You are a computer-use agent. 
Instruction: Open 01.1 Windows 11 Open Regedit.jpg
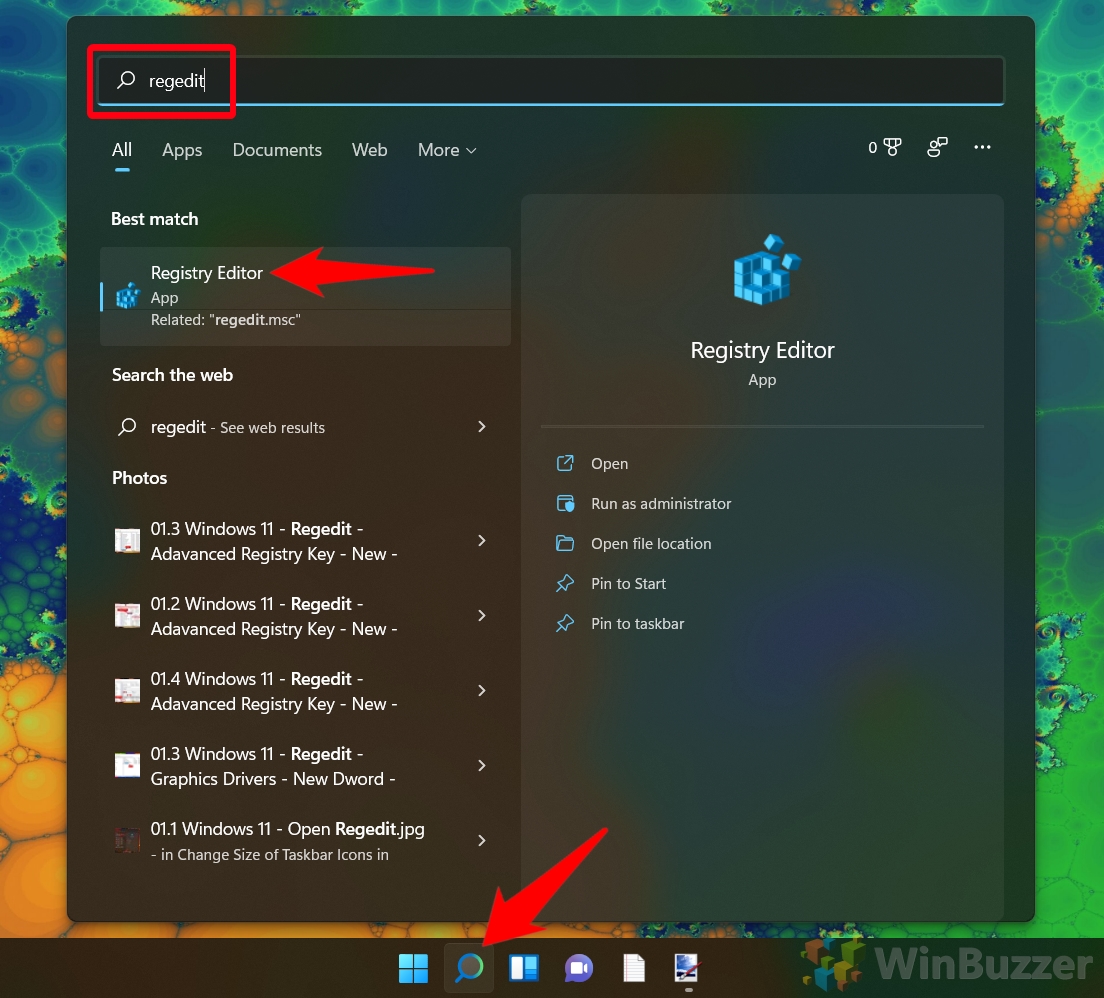[x=306, y=841]
